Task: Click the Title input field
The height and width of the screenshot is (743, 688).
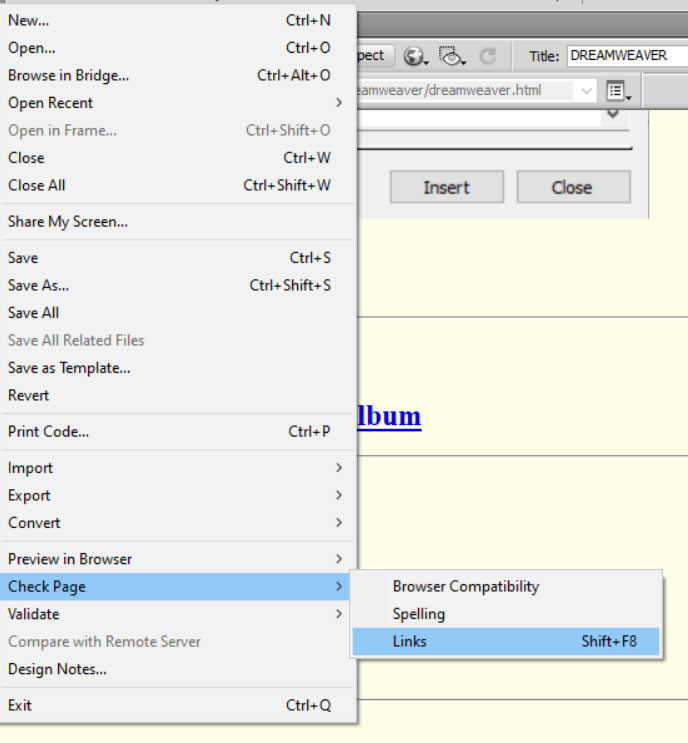Action: click(x=625, y=56)
